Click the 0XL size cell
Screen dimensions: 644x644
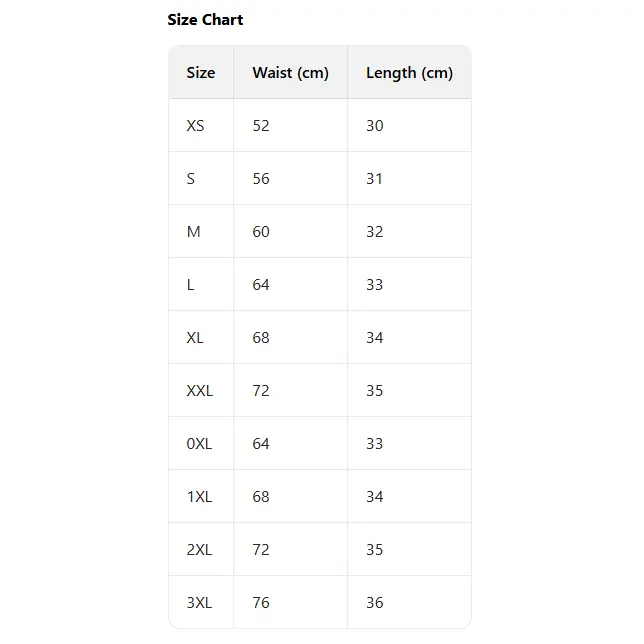click(x=199, y=443)
